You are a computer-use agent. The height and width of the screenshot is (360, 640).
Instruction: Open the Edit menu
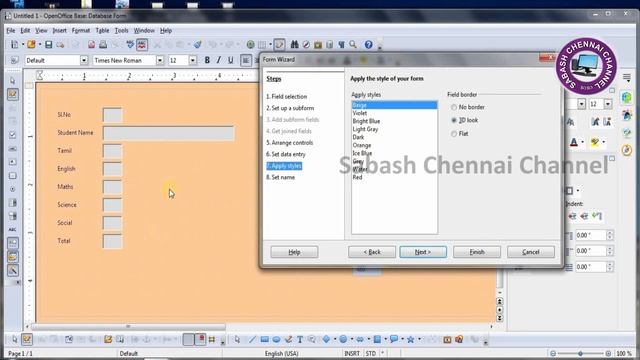(25, 31)
